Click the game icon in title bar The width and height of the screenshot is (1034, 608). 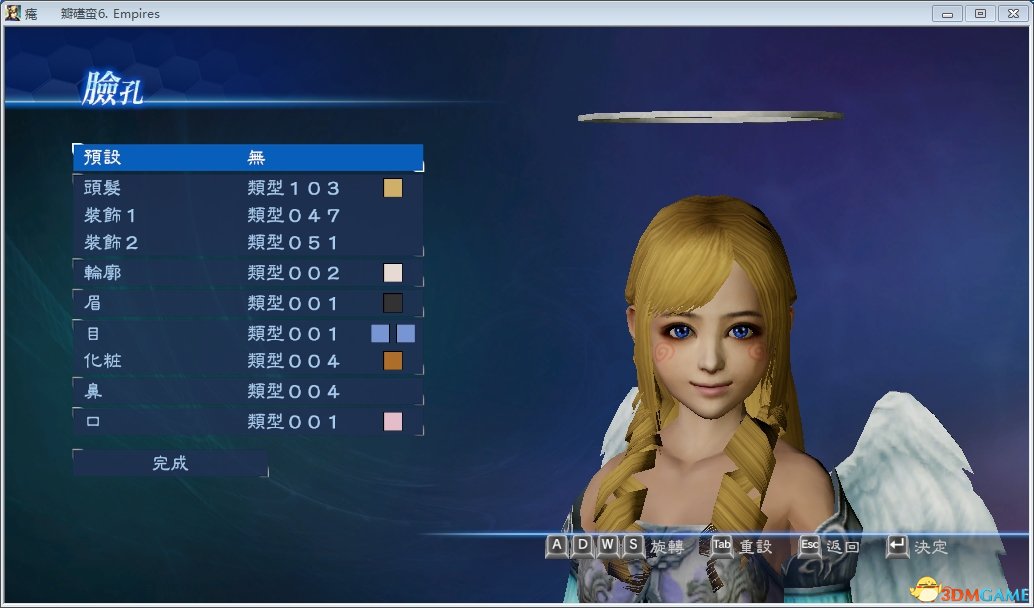click(13, 13)
